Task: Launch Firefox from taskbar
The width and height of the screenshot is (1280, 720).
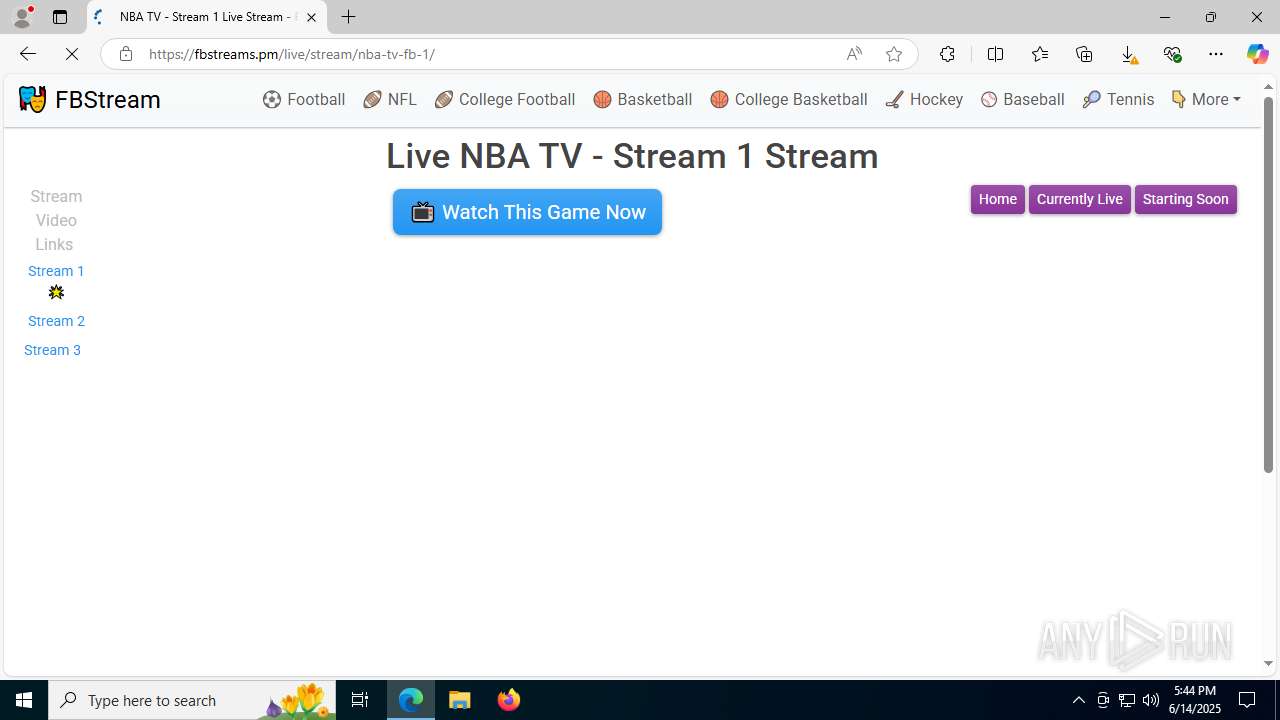Action: tap(509, 700)
